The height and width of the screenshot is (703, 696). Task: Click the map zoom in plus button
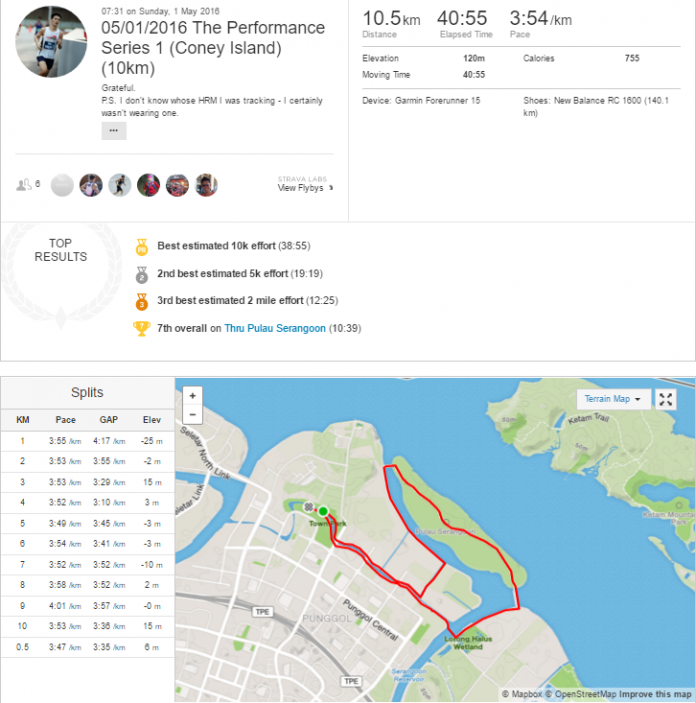[192, 395]
